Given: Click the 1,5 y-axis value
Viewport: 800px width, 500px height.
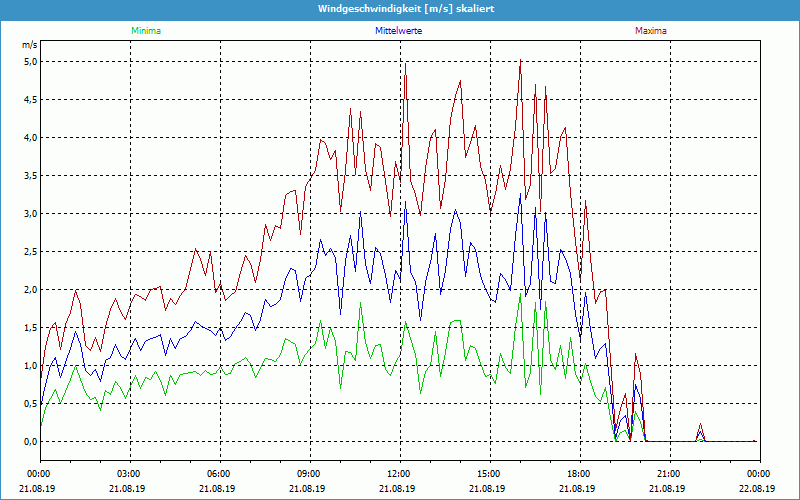Looking at the screenshot, I should click(31, 328).
